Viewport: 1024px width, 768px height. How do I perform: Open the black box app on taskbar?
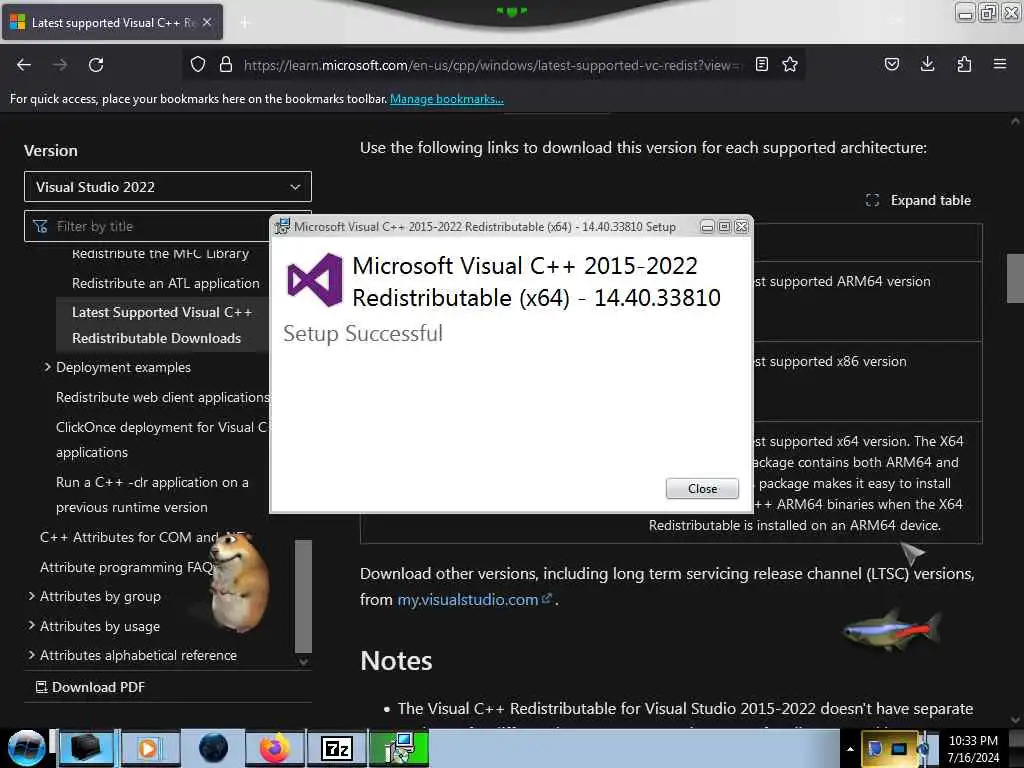coord(86,748)
